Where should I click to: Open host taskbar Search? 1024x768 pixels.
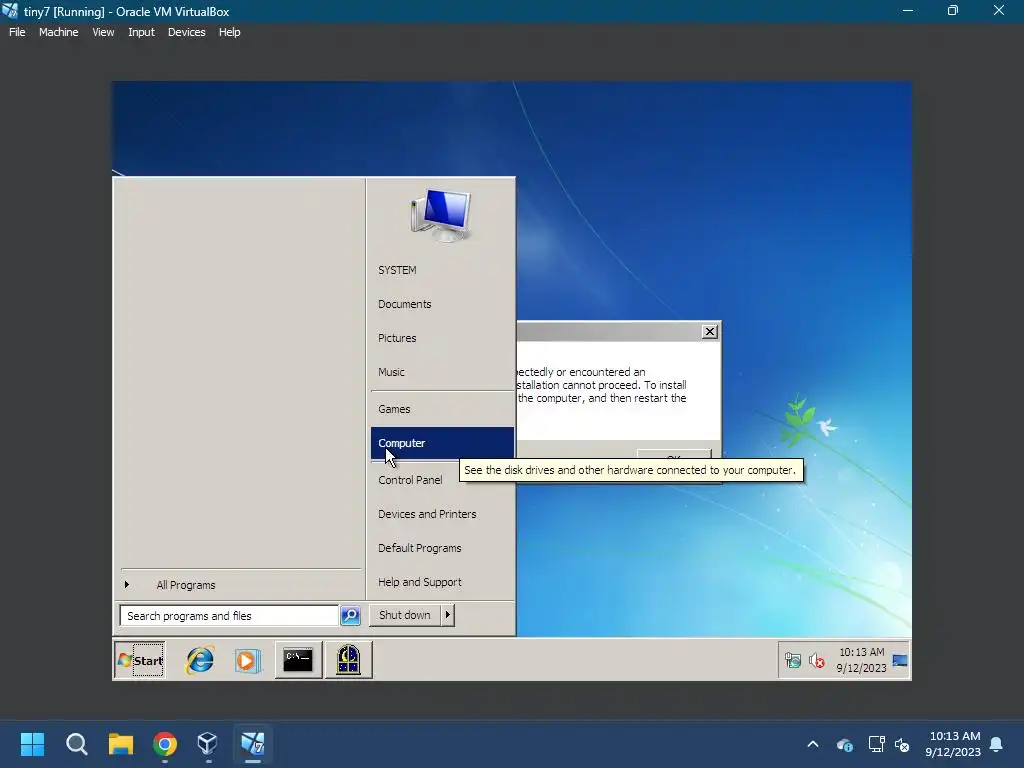(76, 744)
